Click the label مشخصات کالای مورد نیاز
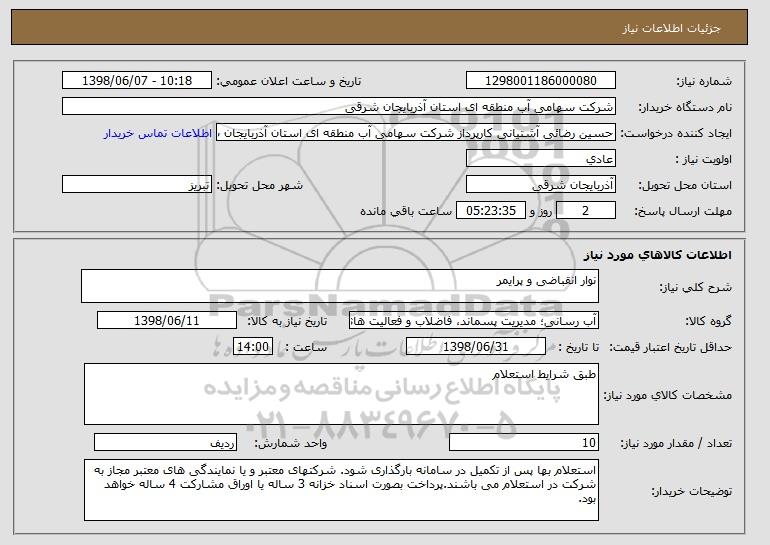Screen dimensions: 770x545 (x=667, y=395)
